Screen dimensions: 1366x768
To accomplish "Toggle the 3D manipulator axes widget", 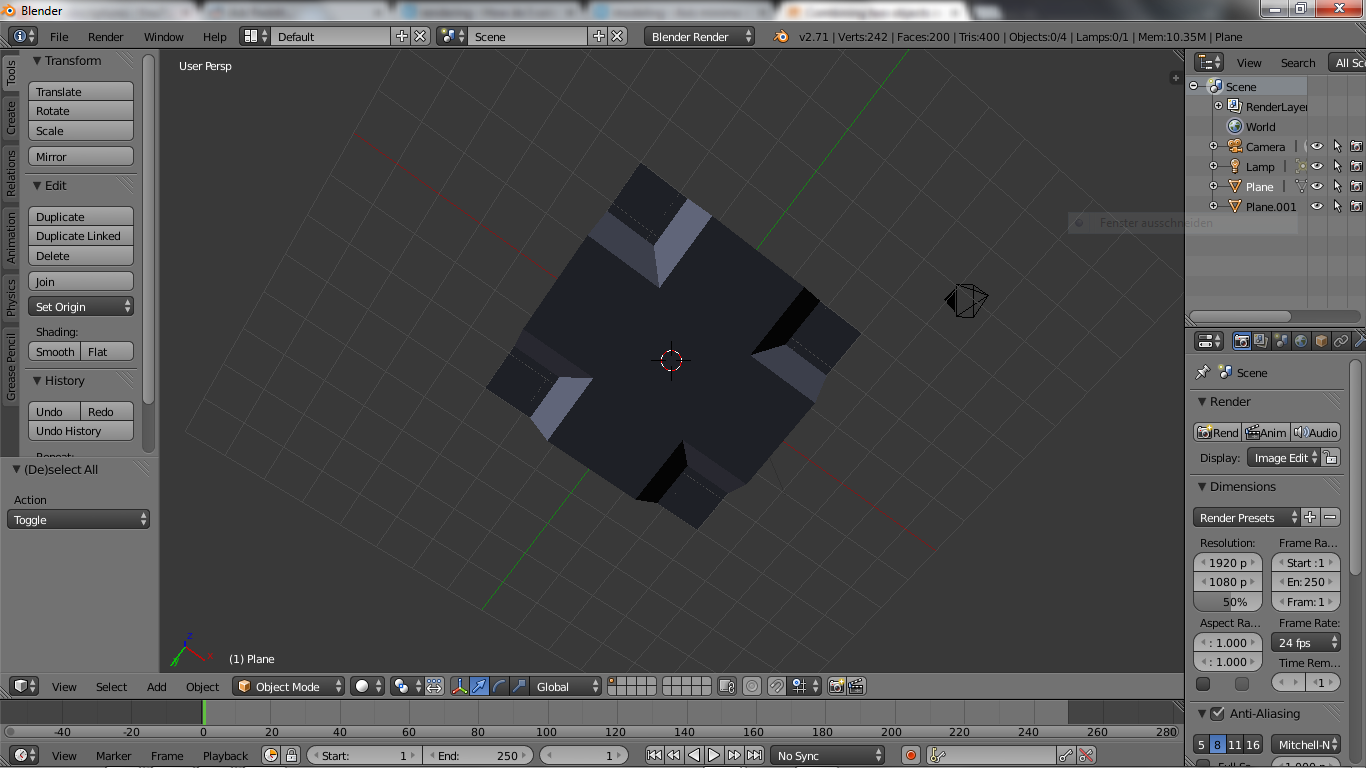I will point(460,686).
